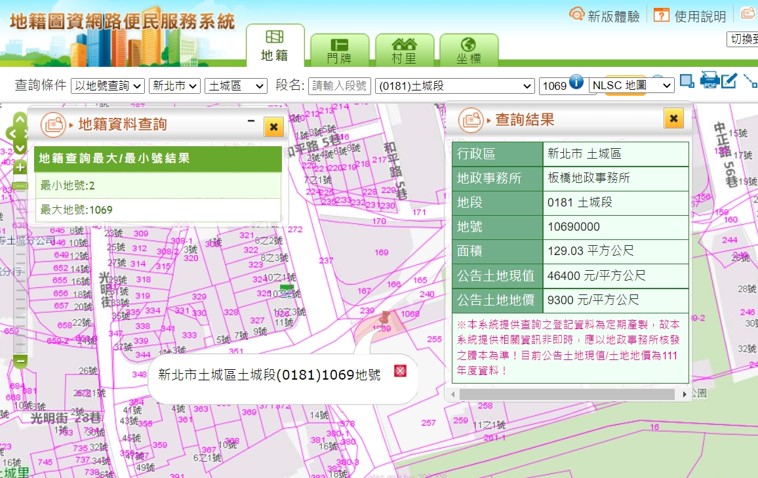Image resolution: width=758 pixels, height=478 pixels.
Task: Click the 段名 section name input field
Action: click(338, 86)
